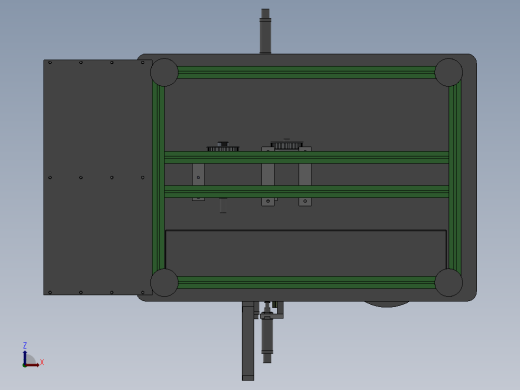The width and height of the screenshot is (520, 390).
Task: Click the red X axis of the triad
Action: (32, 365)
